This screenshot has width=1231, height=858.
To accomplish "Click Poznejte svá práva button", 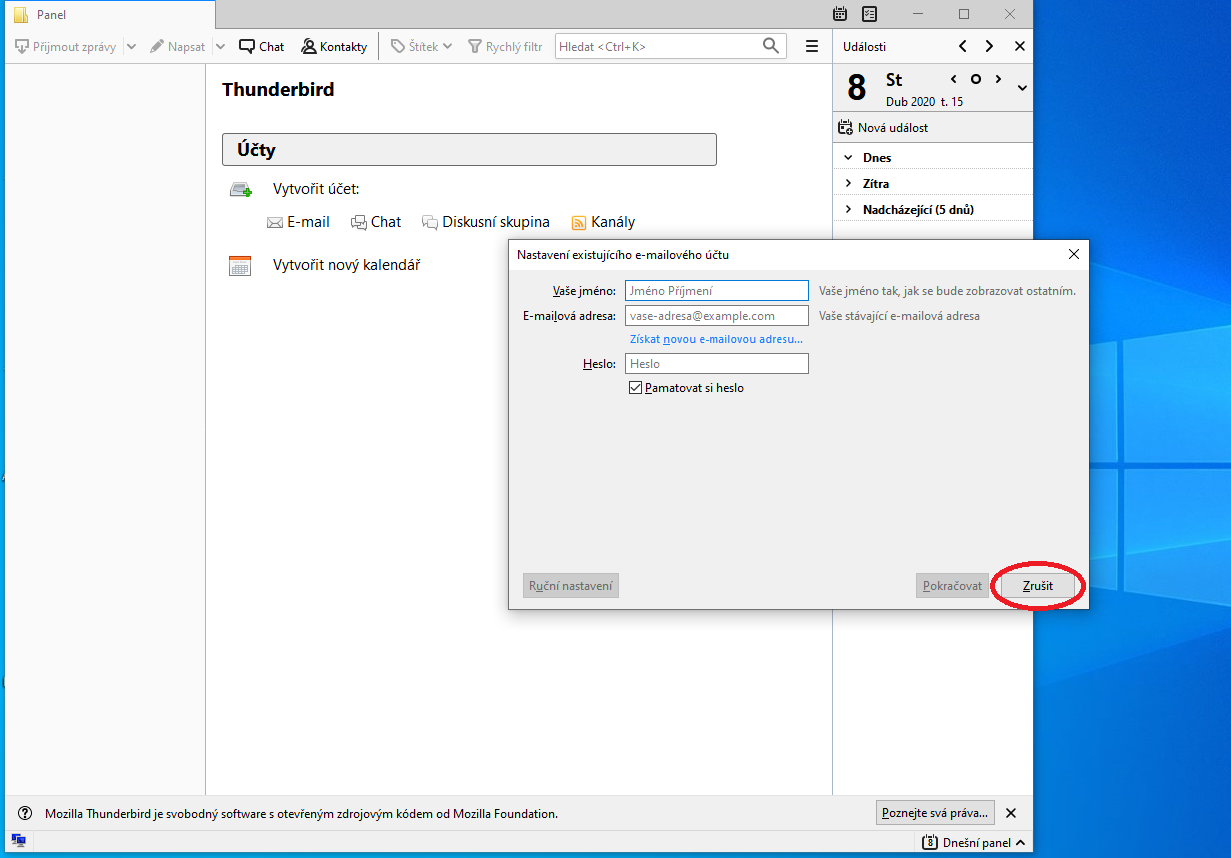I will point(936,813).
